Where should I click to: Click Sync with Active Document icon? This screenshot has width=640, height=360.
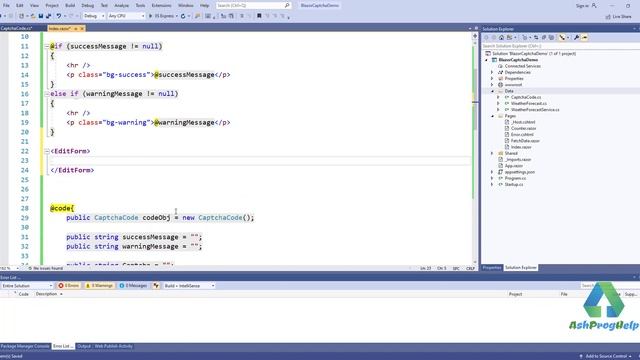click(536, 38)
